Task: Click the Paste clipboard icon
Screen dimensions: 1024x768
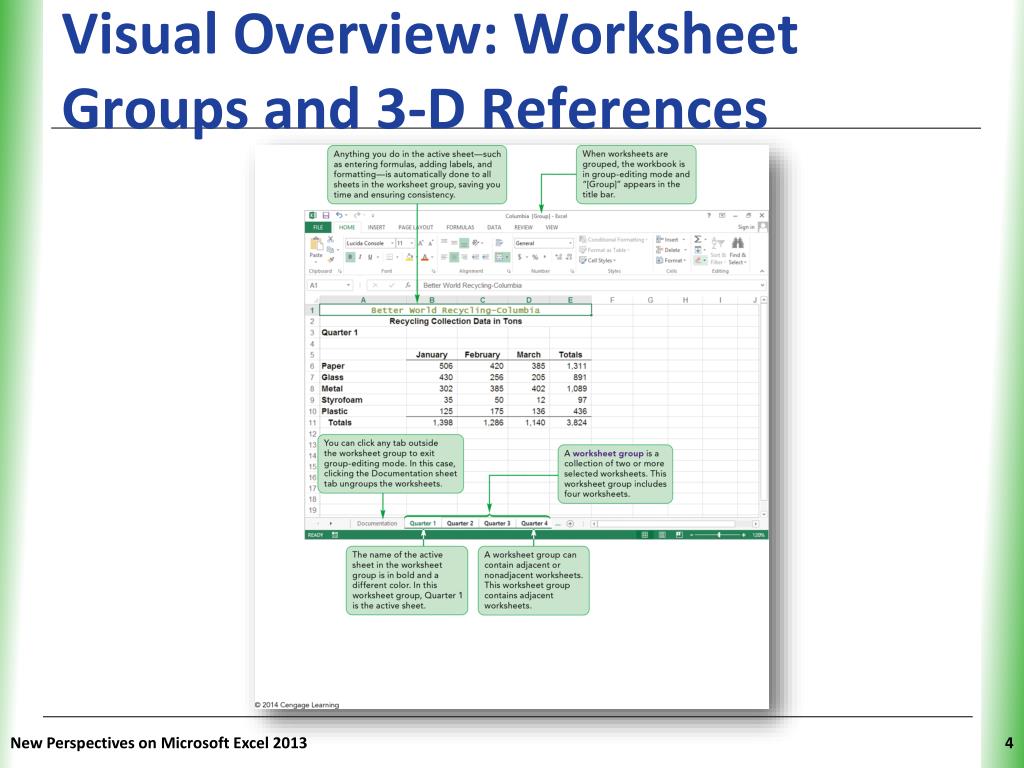Action: pyautogui.click(x=316, y=244)
